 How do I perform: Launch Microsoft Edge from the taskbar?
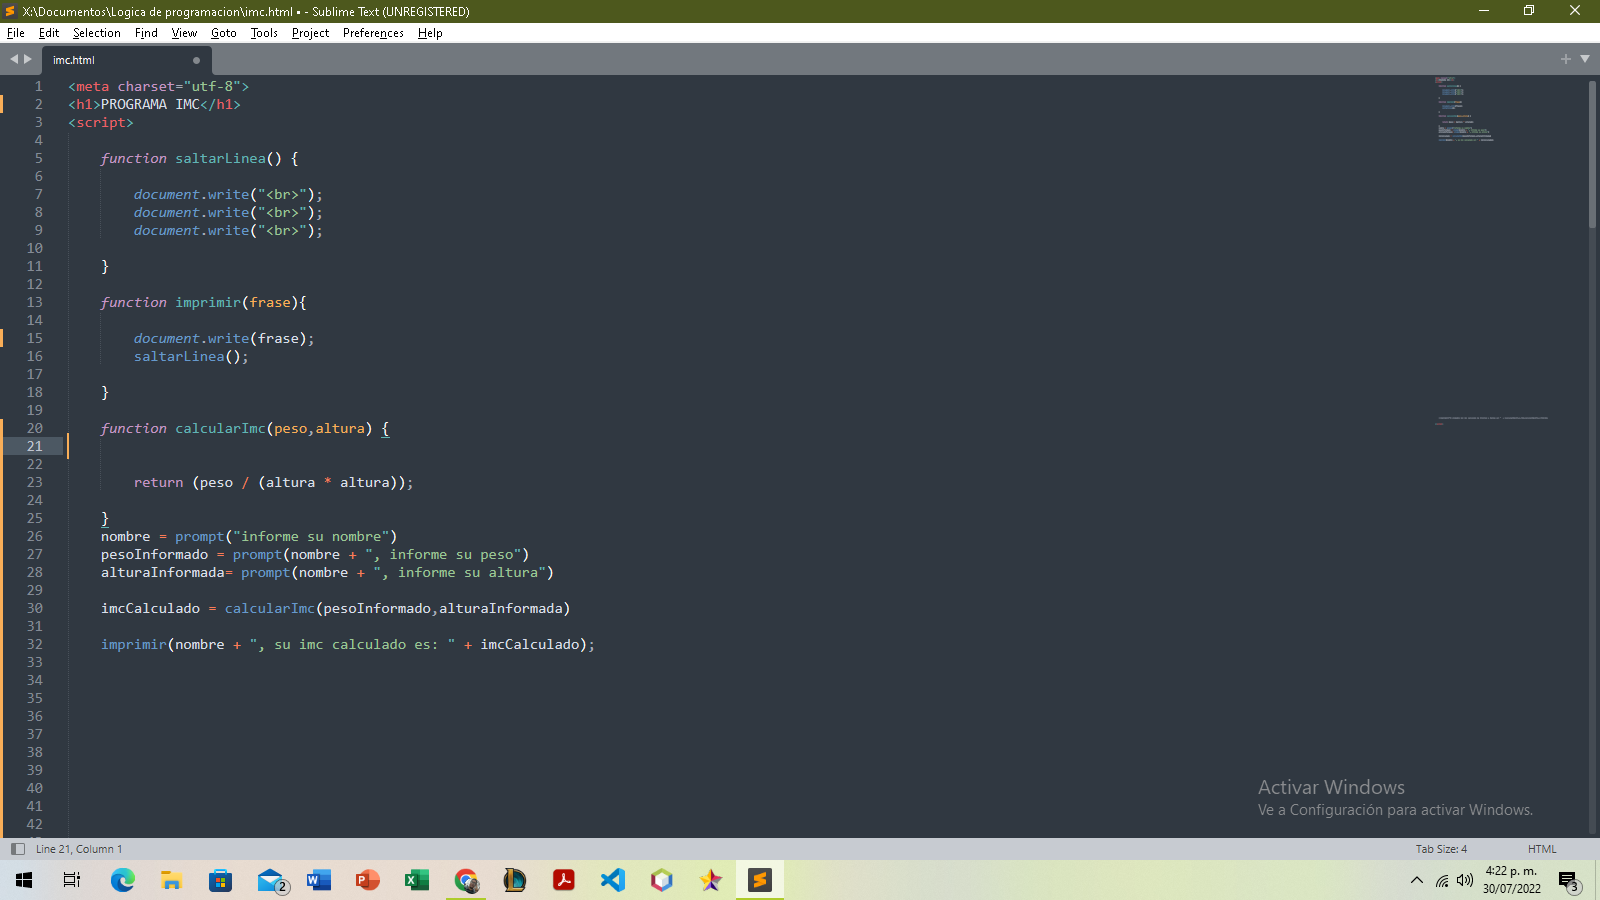[x=122, y=880]
